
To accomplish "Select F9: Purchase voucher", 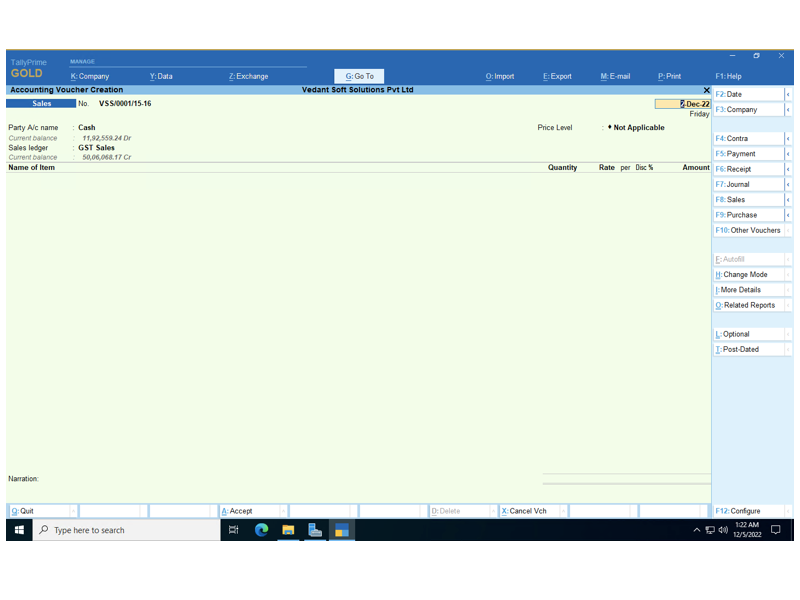I will [x=748, y=215].
